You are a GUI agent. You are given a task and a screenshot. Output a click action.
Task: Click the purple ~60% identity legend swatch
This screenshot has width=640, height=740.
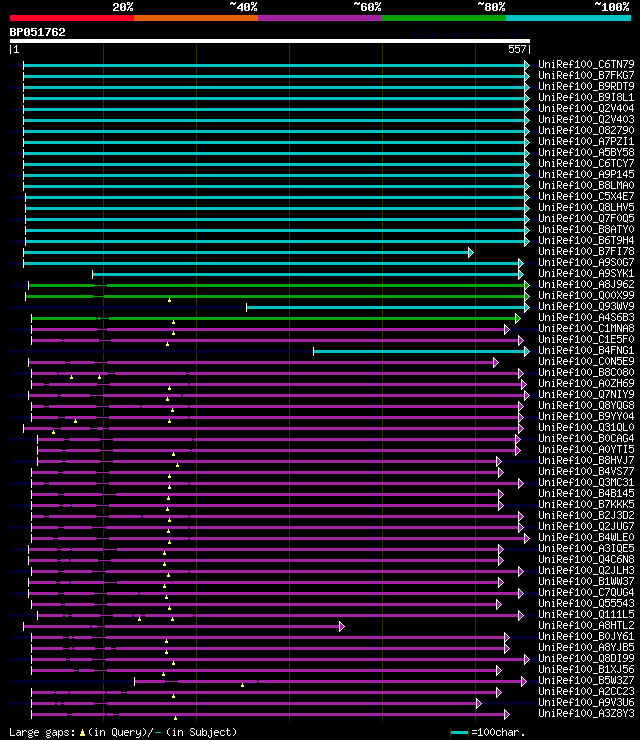(x=320, y=18)
